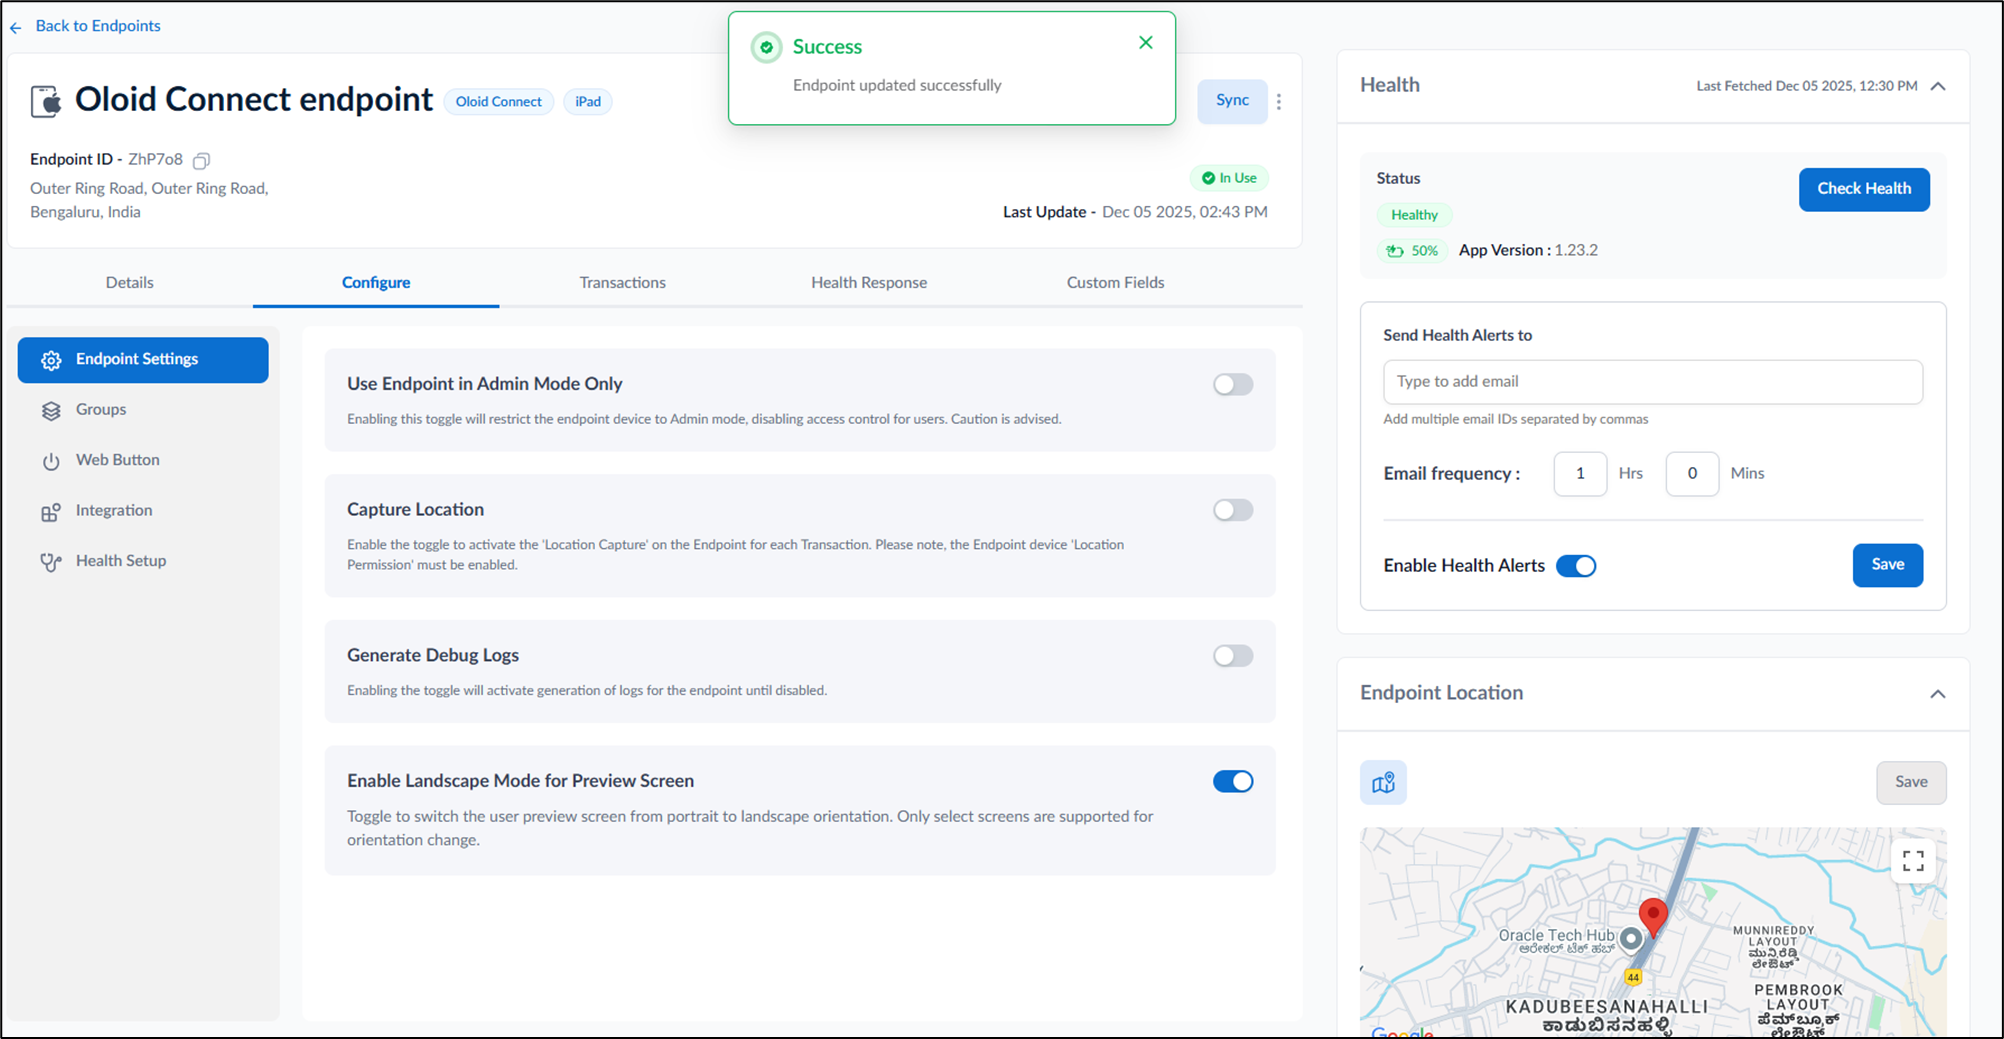Toggle Use Endpoint in Admin Mode Only
Screen dimensions: 2004x1039
[1233, 384]
